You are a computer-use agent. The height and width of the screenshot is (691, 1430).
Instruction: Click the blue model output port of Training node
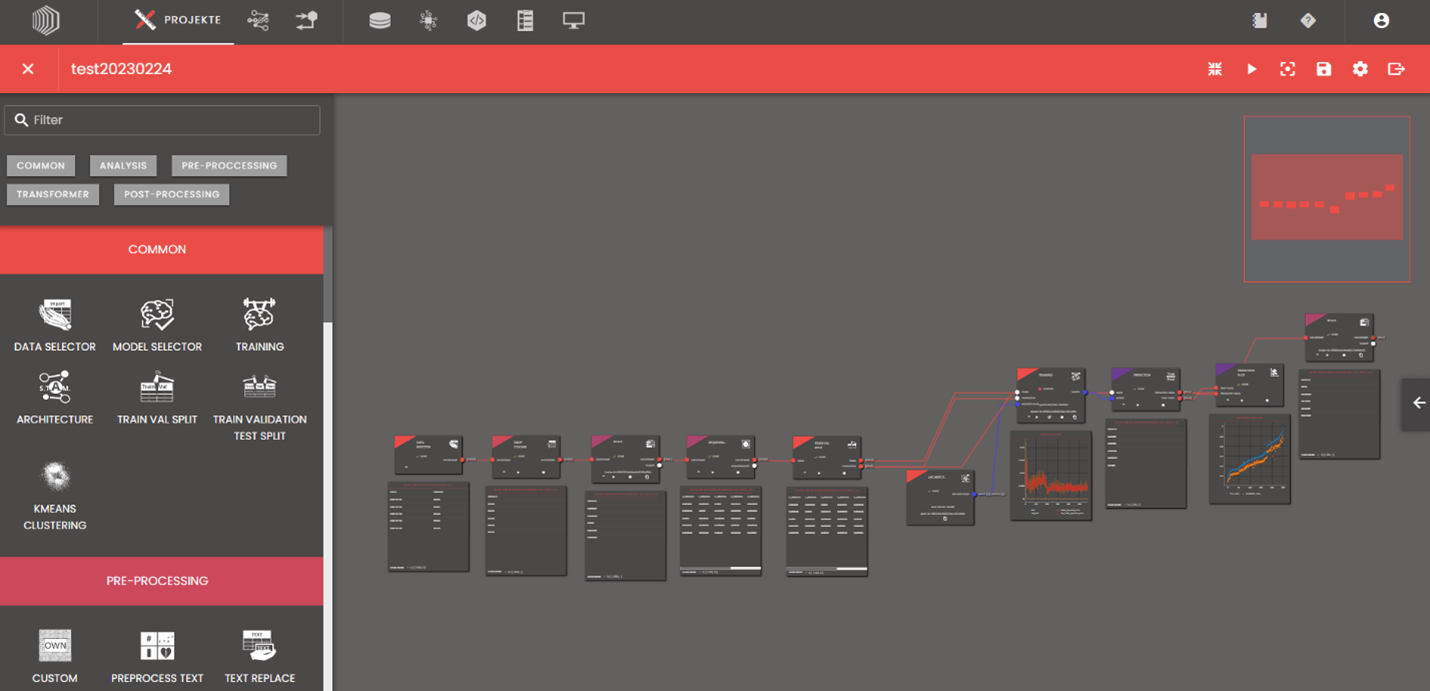[1085, 392]
